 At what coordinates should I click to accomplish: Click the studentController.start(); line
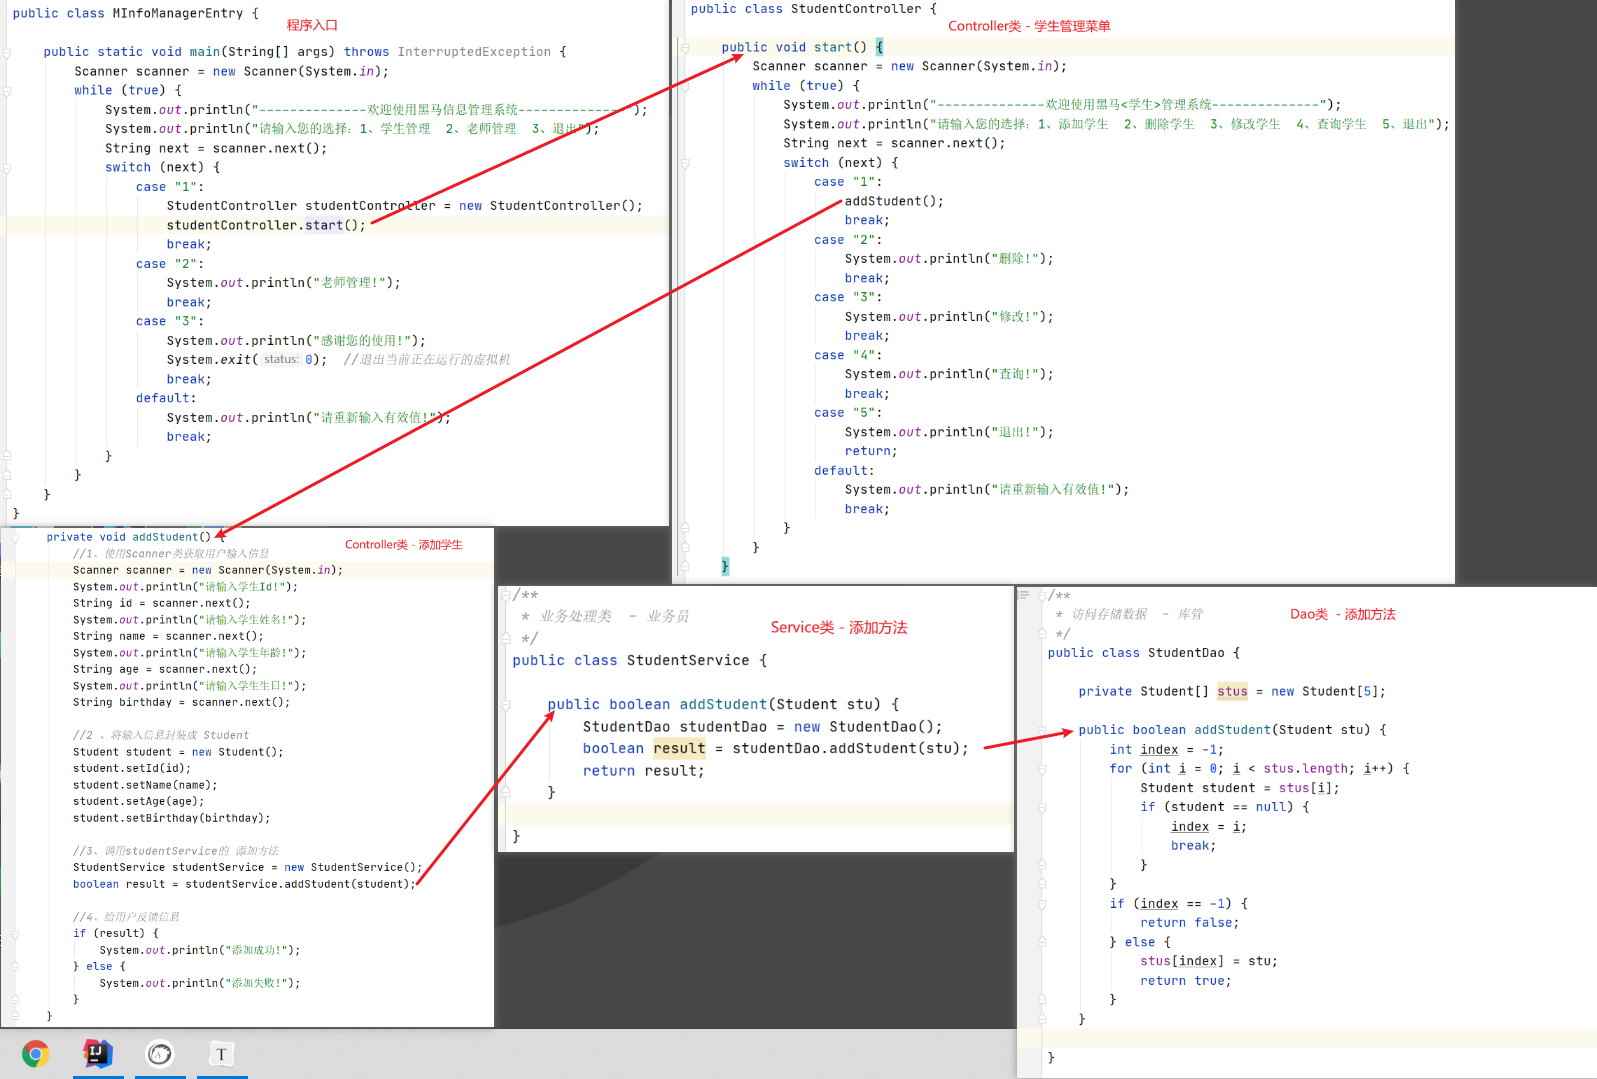(266, 225)
